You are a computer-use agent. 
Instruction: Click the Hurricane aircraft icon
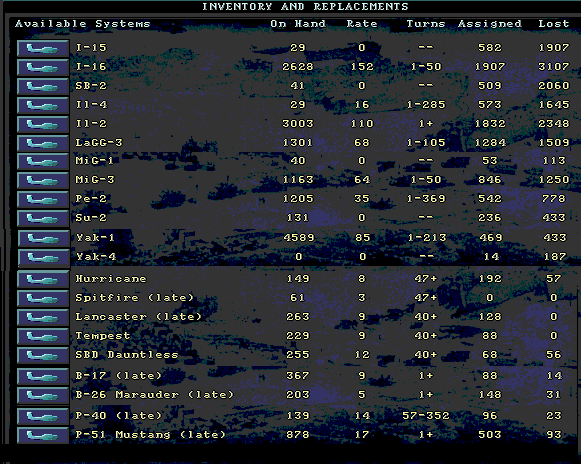tap(43, 279)
